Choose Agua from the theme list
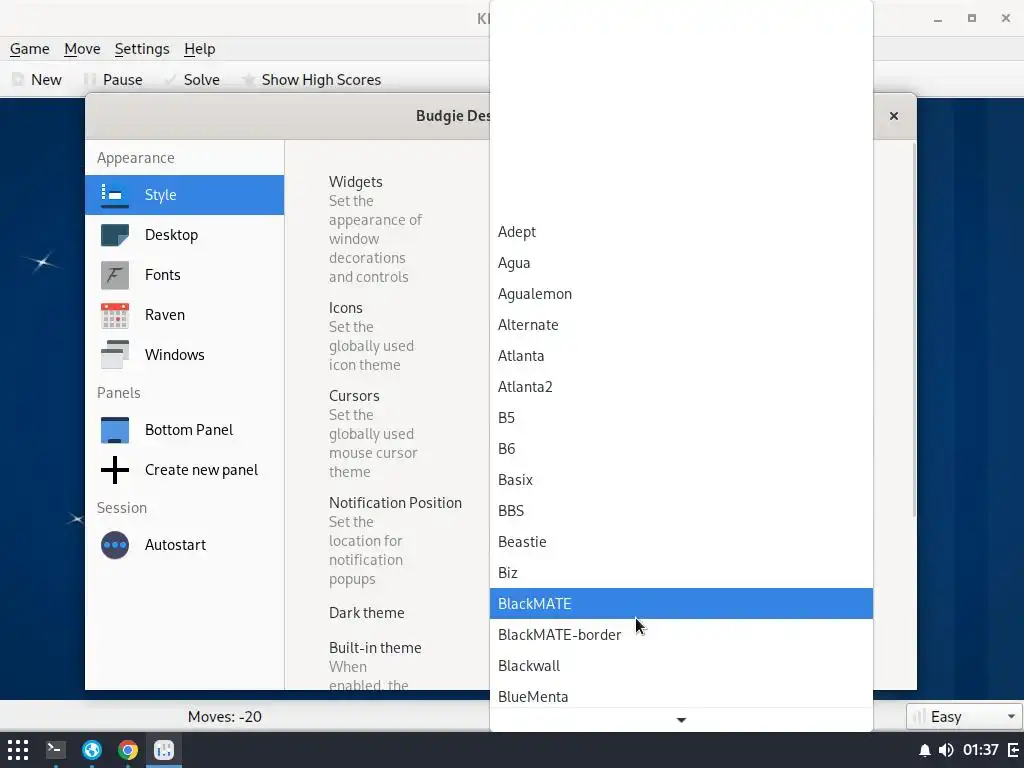 tap(681, 263)
